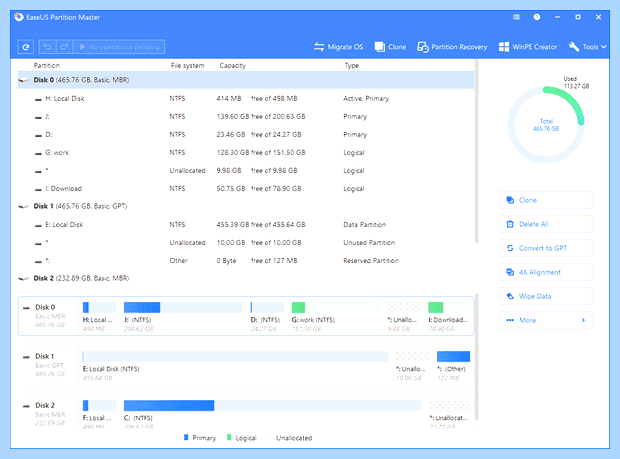This screenshot has height=459, width=620.
Task: Open WinPE Creator
Action: pyautogui.click(x=528, y=47)
